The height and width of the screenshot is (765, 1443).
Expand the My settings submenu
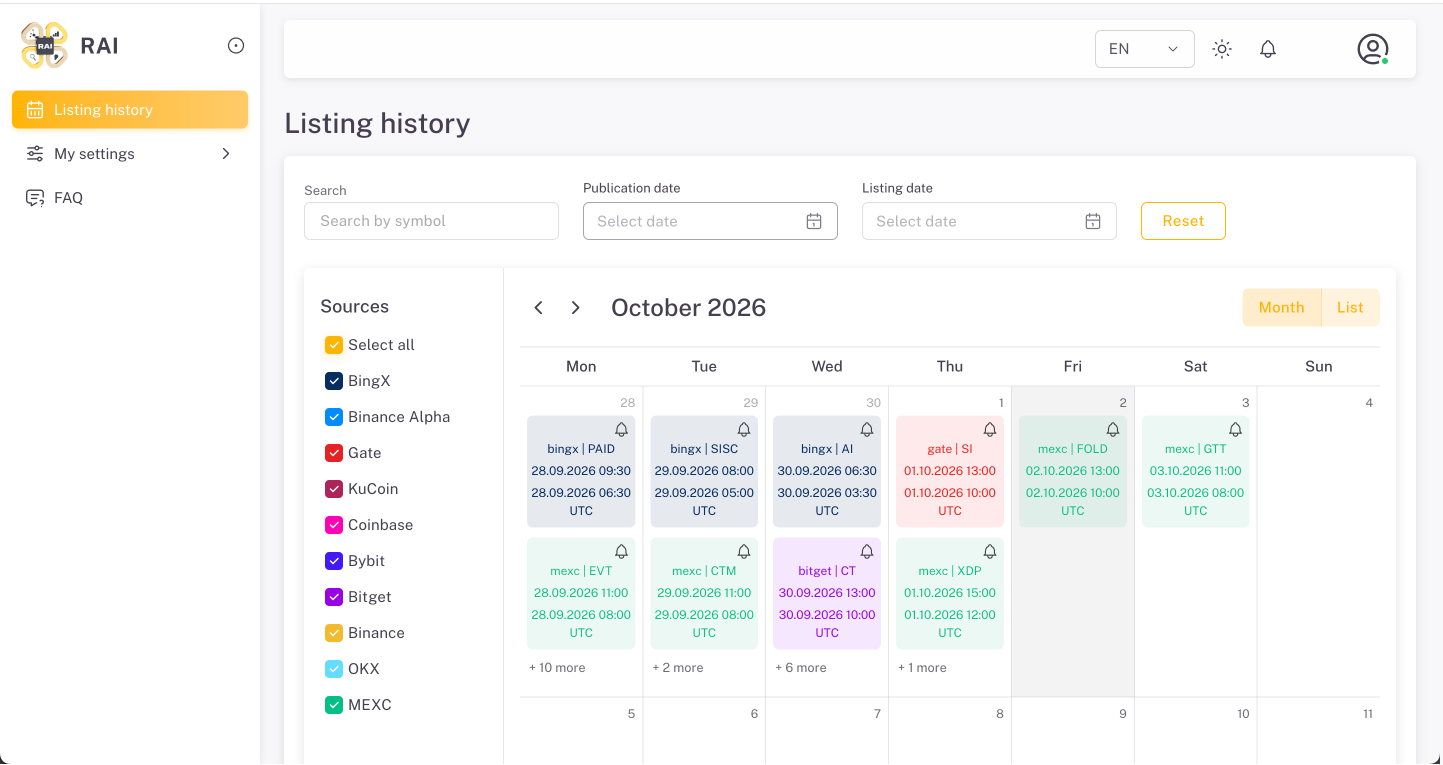tap(130, 154)
